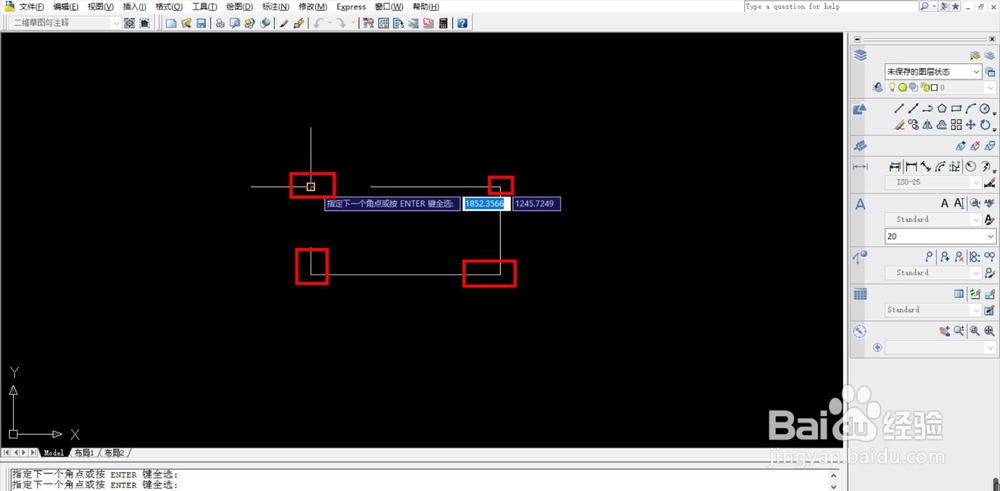Image resolution: width=1000 pixels, height=491 pixels.
Task: Toggle the layer lock icon
Action: point(925,87)
